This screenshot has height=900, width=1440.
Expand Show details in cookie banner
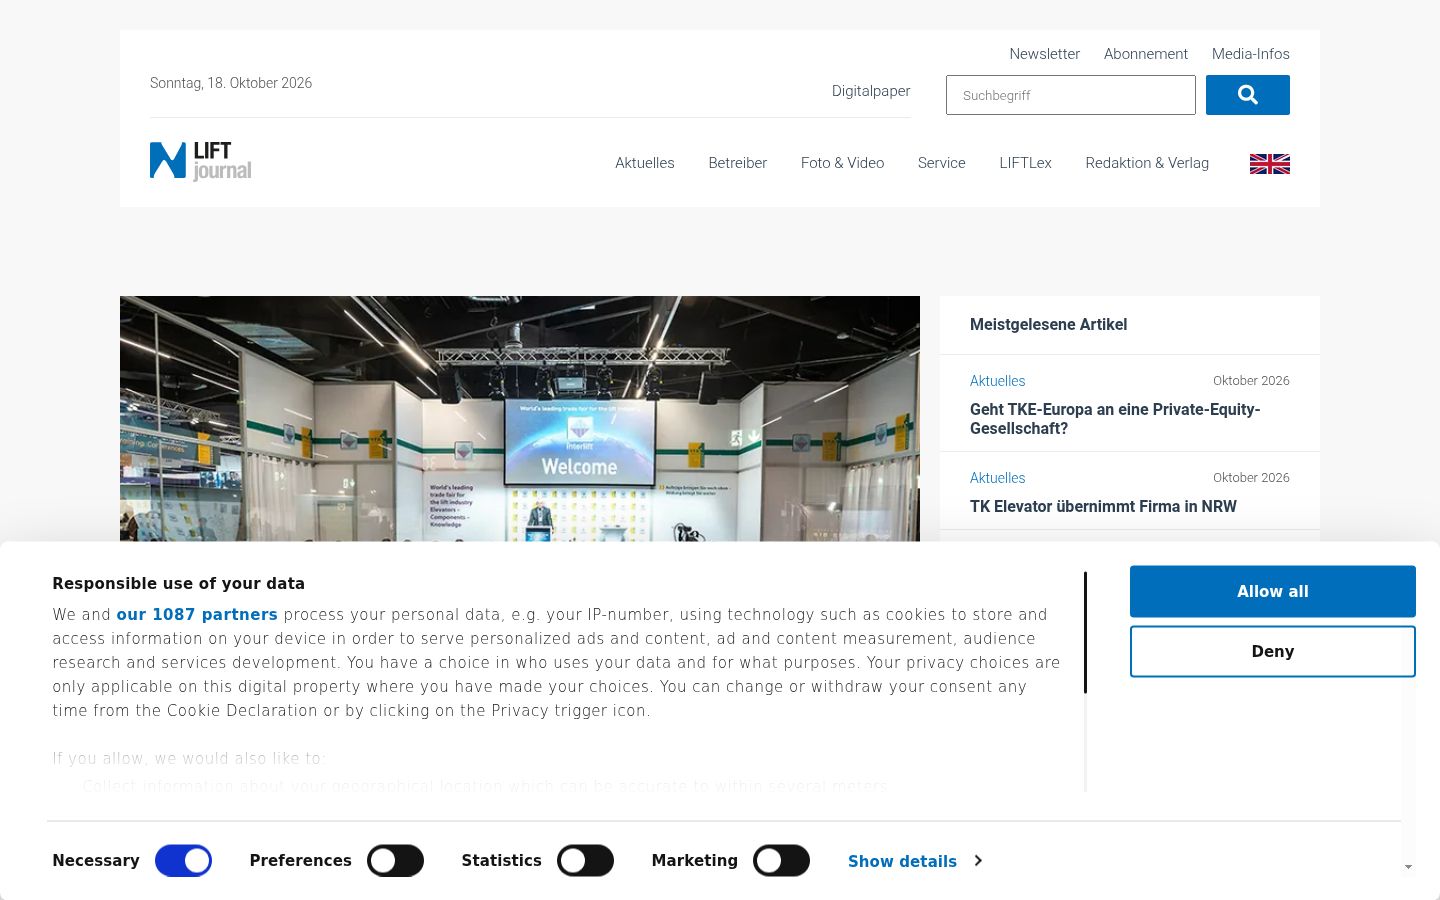click(x=914, y=861)
